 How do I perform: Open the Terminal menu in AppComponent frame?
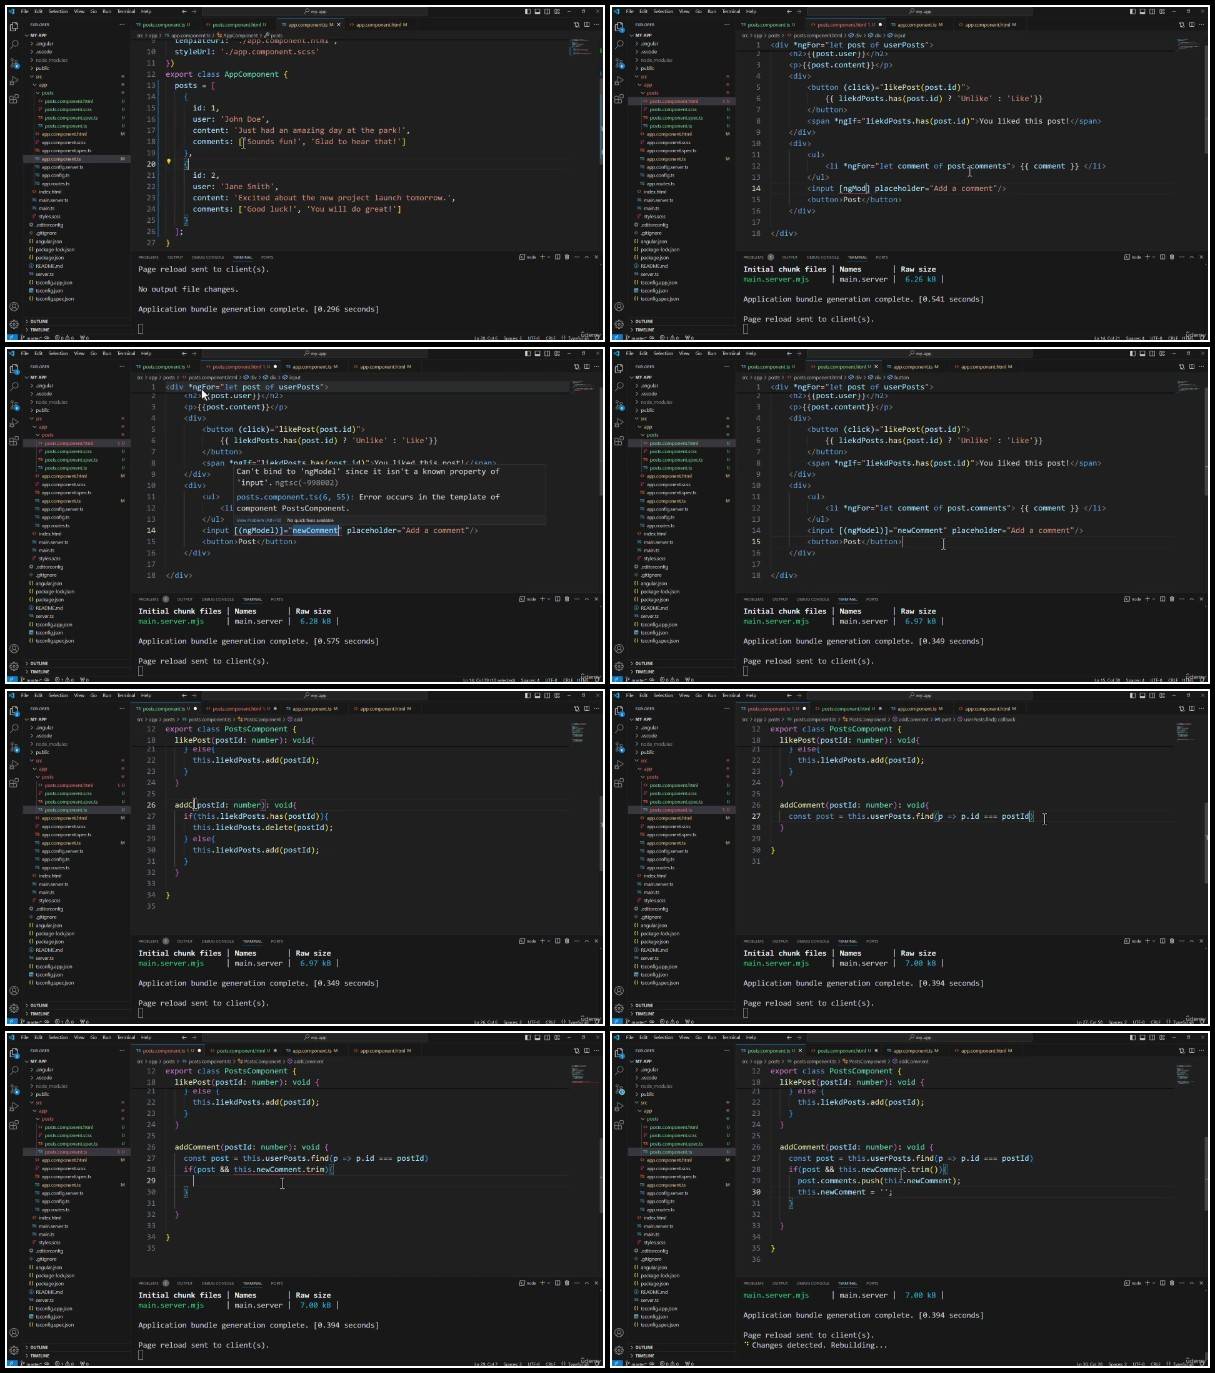[126, 11]
